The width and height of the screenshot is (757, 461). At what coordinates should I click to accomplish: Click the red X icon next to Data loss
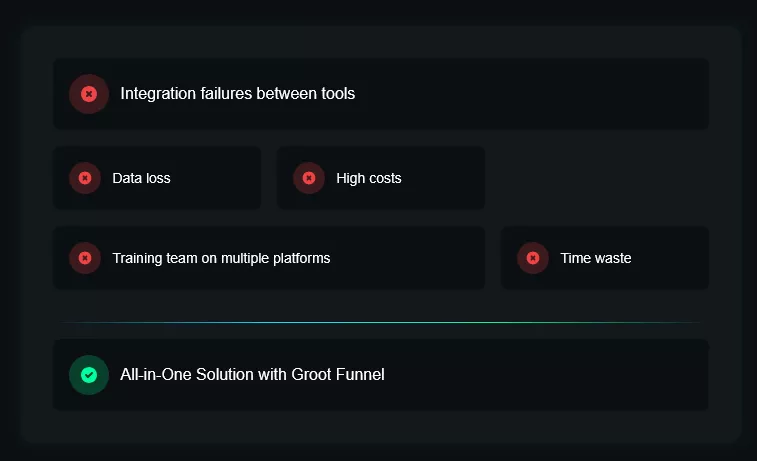click(x=85, y=178)
